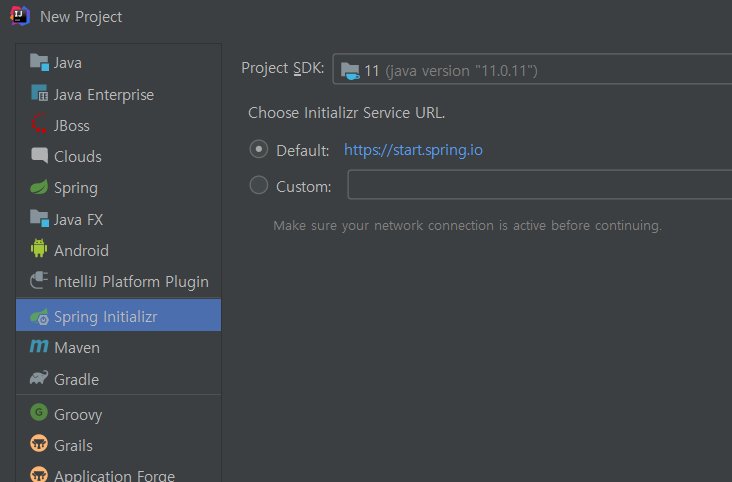Click the Java folder icon in sidebar
732x482 pixels.
(39, 62)
